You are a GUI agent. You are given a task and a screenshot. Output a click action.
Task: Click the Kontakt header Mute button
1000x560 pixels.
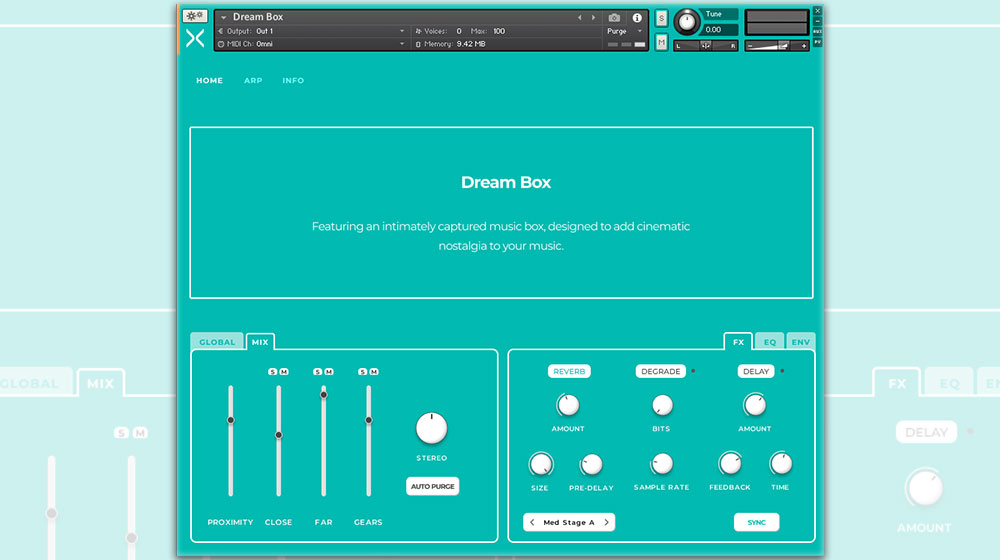[661, 42]
